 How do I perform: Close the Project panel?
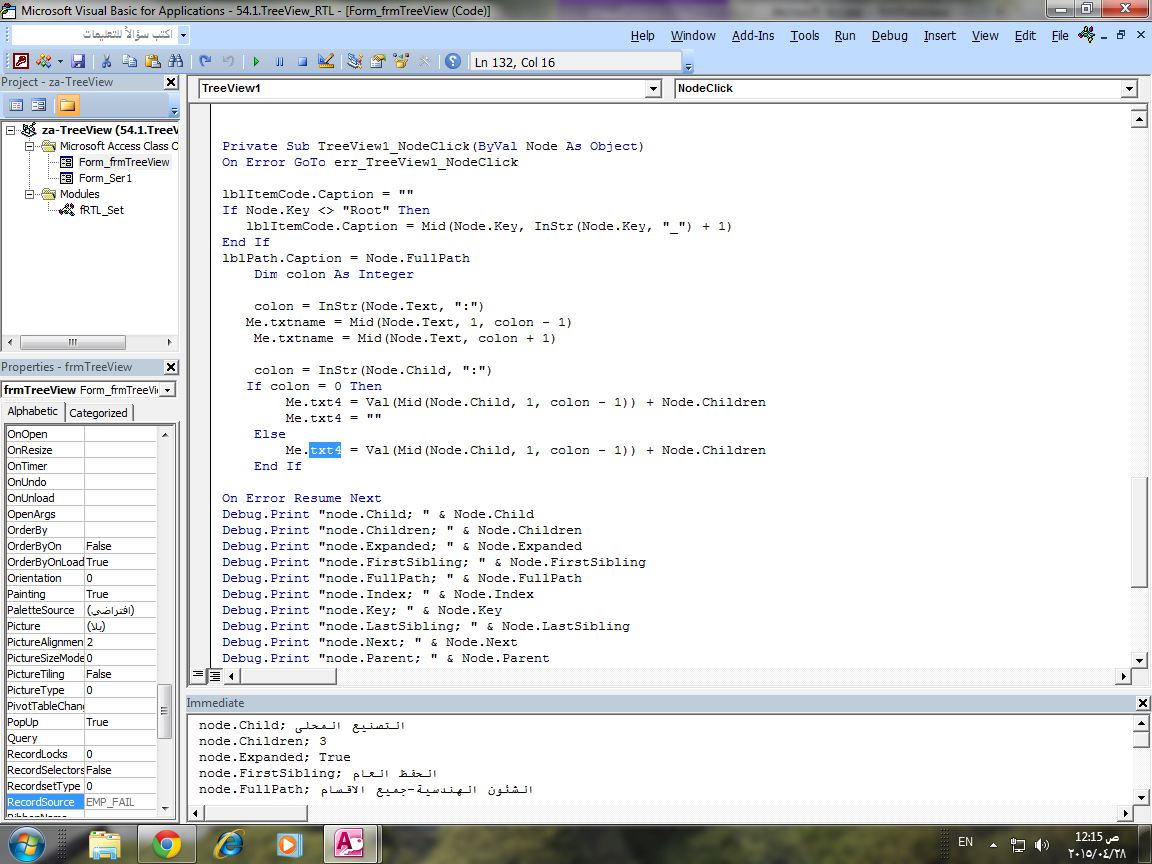click(170, 82)
